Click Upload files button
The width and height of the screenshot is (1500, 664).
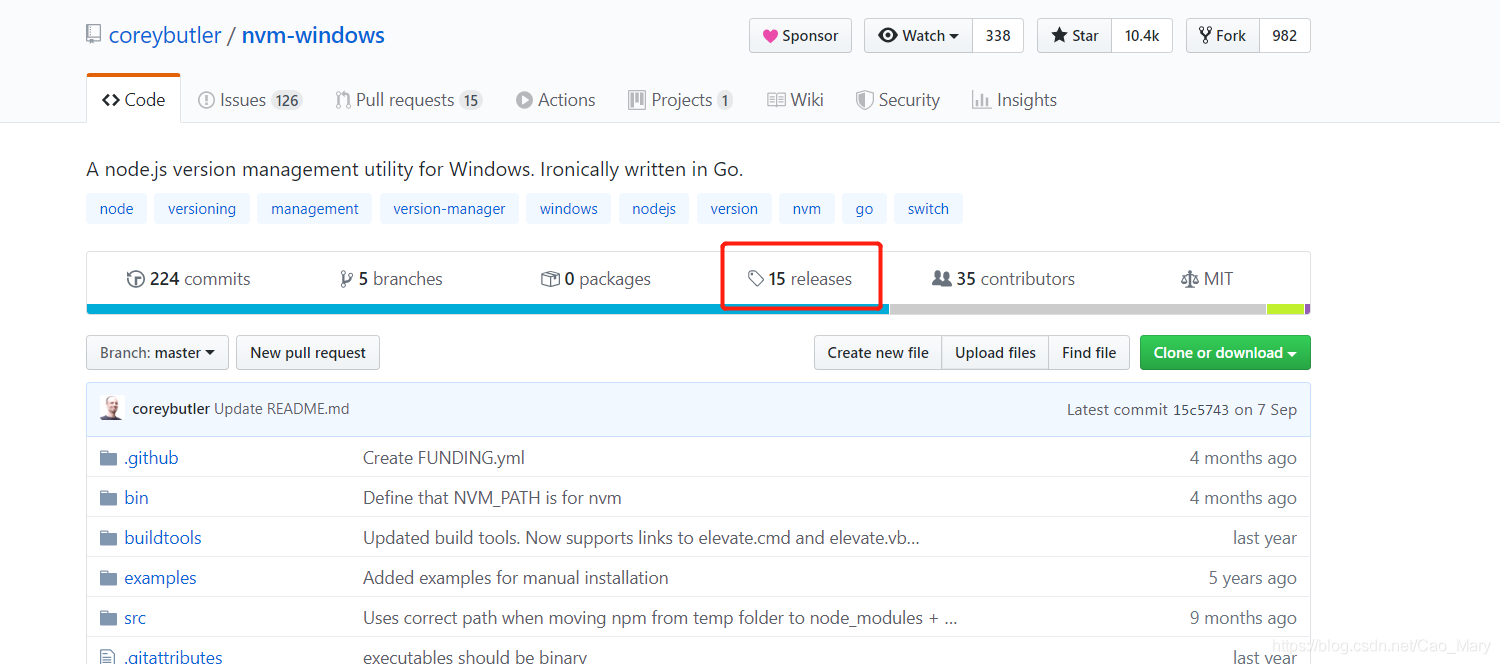coord(995,353)
